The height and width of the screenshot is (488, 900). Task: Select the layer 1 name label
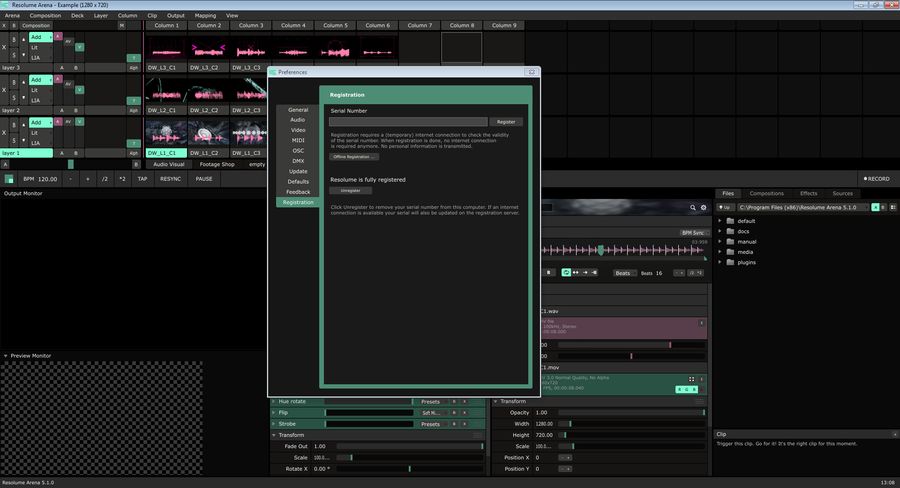coord(26,153)
